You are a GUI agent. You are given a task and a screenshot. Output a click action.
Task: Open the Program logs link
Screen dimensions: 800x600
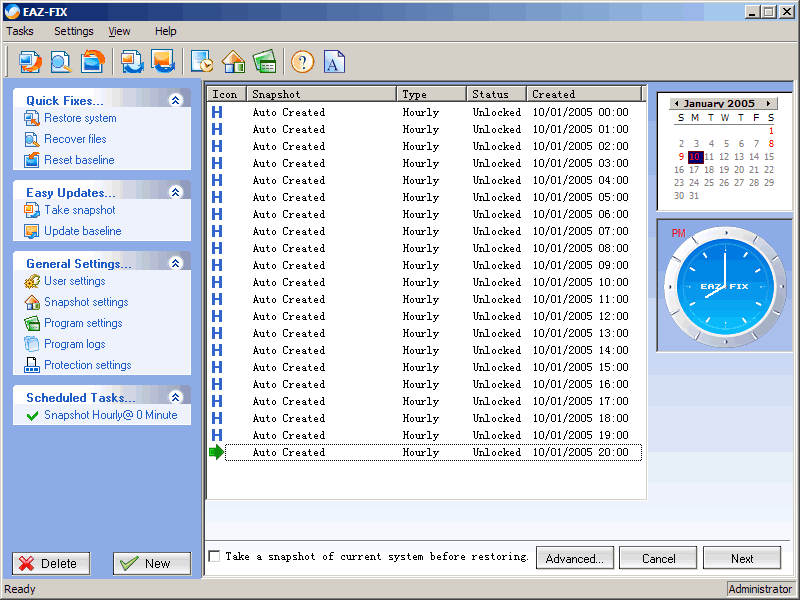74,344
